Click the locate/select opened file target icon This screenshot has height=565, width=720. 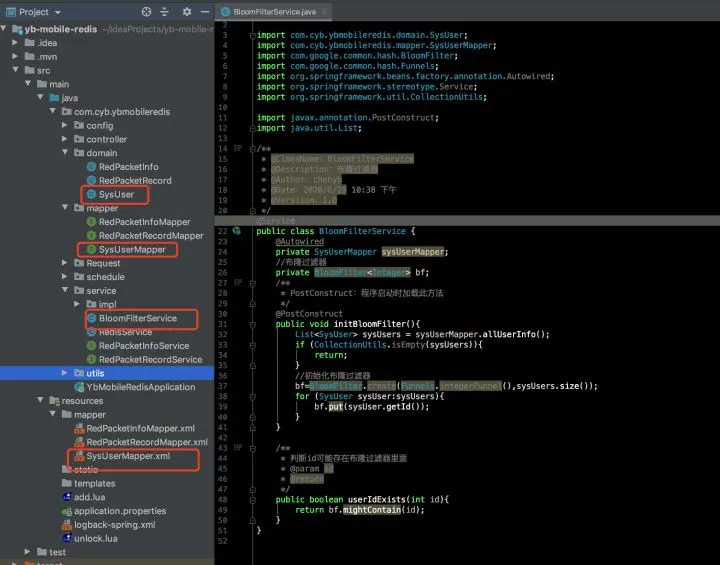pos(146,12)
